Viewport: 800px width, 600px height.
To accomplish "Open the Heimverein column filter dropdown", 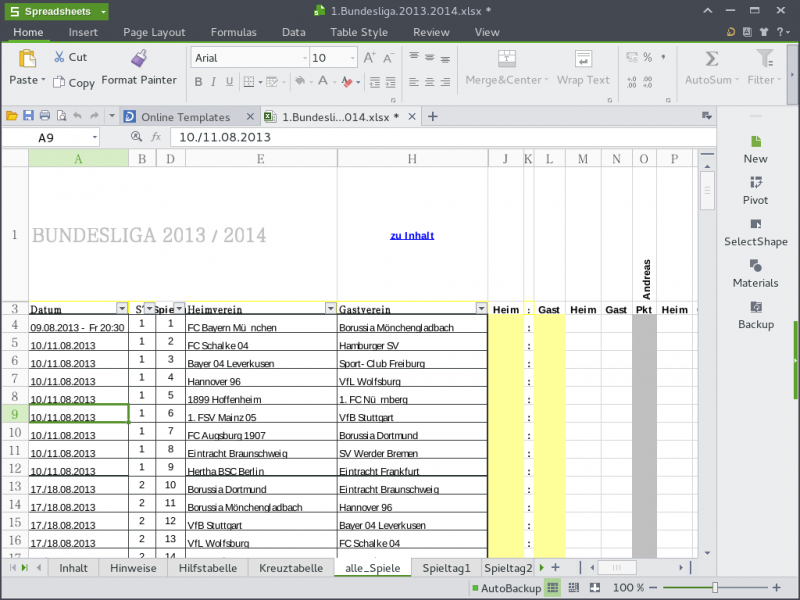I will click(330, 309).
